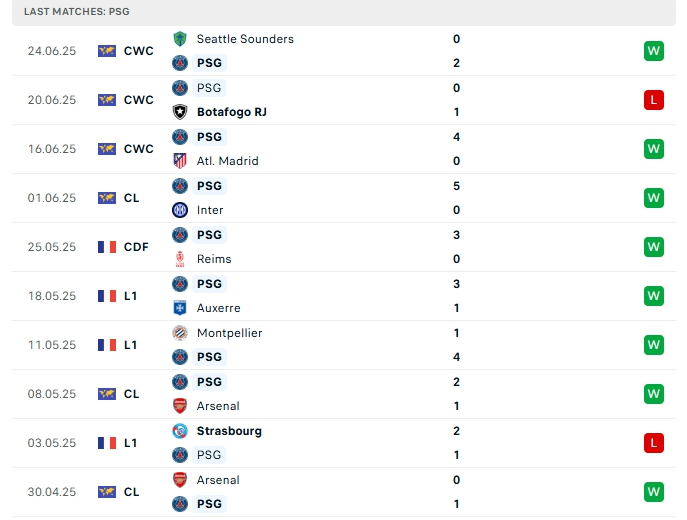This screenshot has width=687, height=520.
Task: Click the Reims team crest
Action: point(180,259)
